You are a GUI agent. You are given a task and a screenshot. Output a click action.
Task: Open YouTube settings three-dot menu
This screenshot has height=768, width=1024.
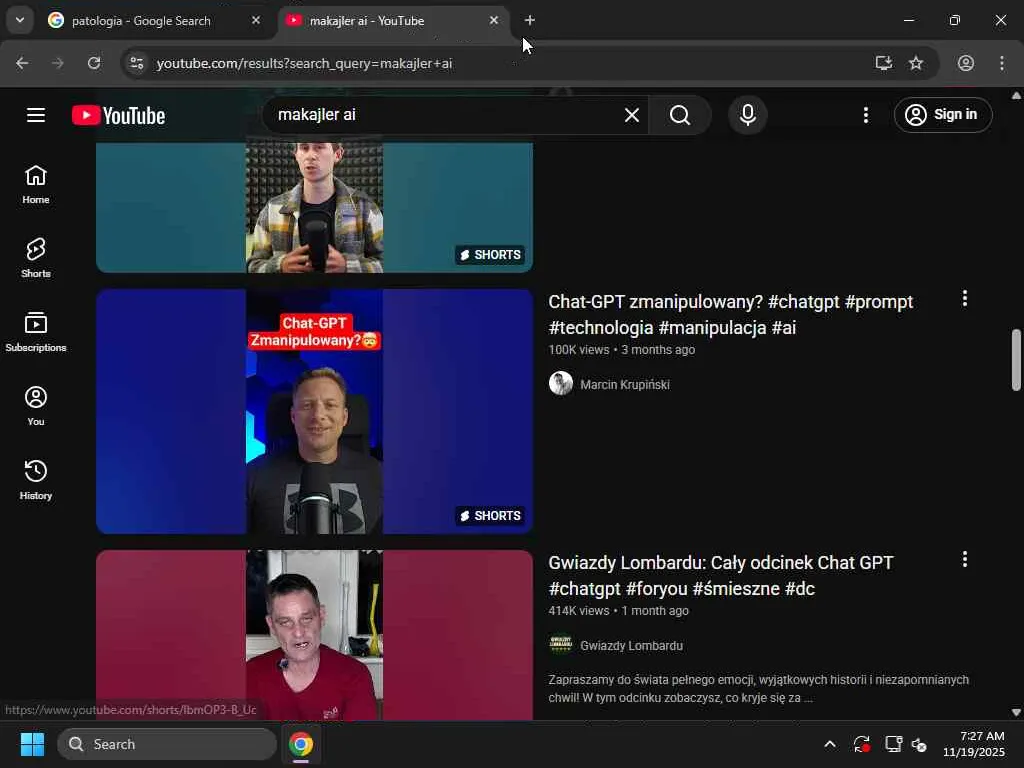click(x=866, y=115)
